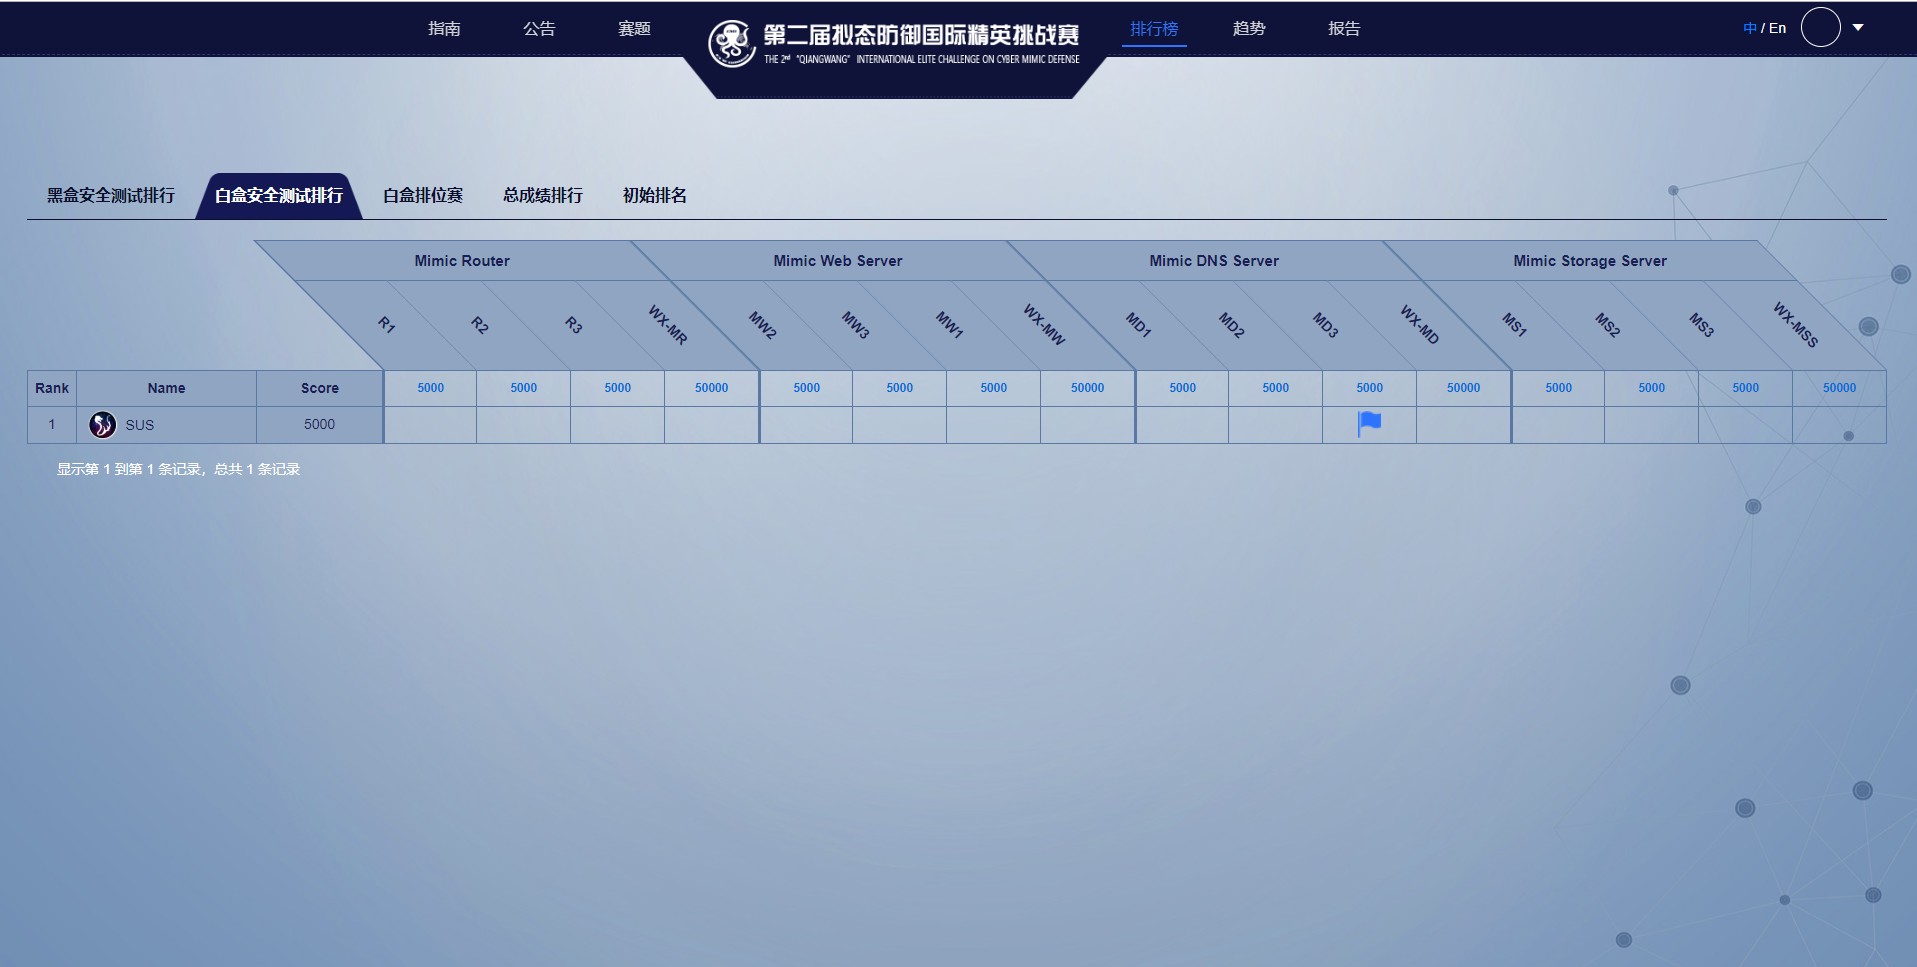The width and height of the screenshot is (1917, 967).
Task: Click the MS1 column header
Action: tap(1514, 325)
